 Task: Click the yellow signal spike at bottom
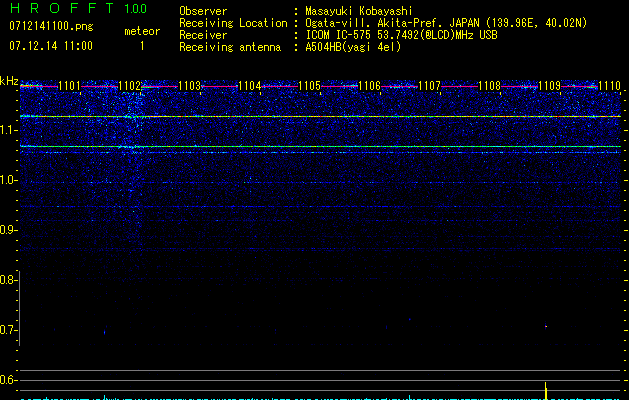[546, 389]
